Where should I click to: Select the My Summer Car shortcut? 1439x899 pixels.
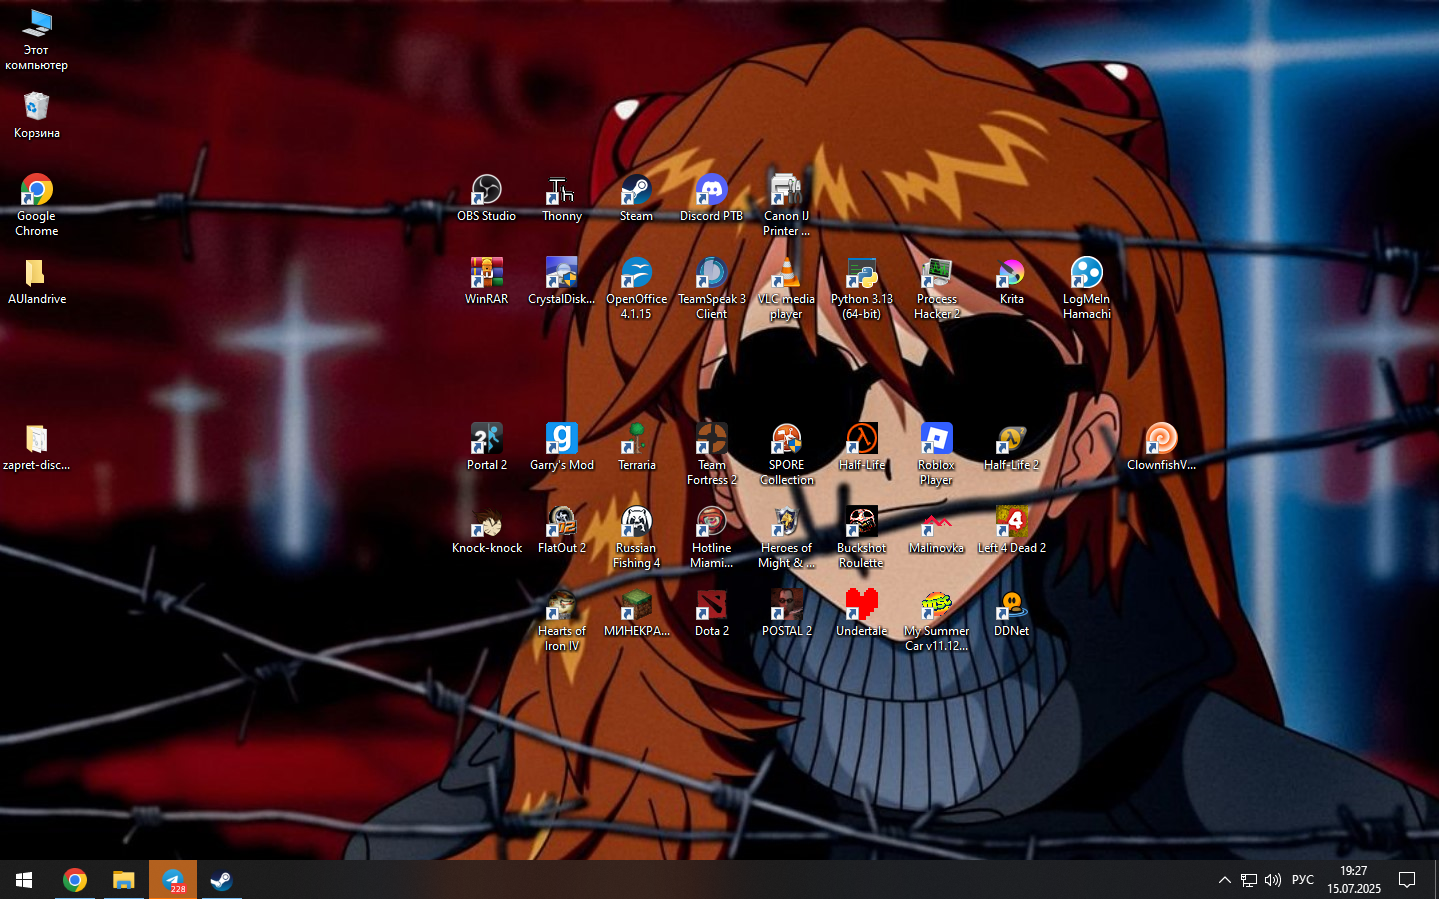[937, 620]
